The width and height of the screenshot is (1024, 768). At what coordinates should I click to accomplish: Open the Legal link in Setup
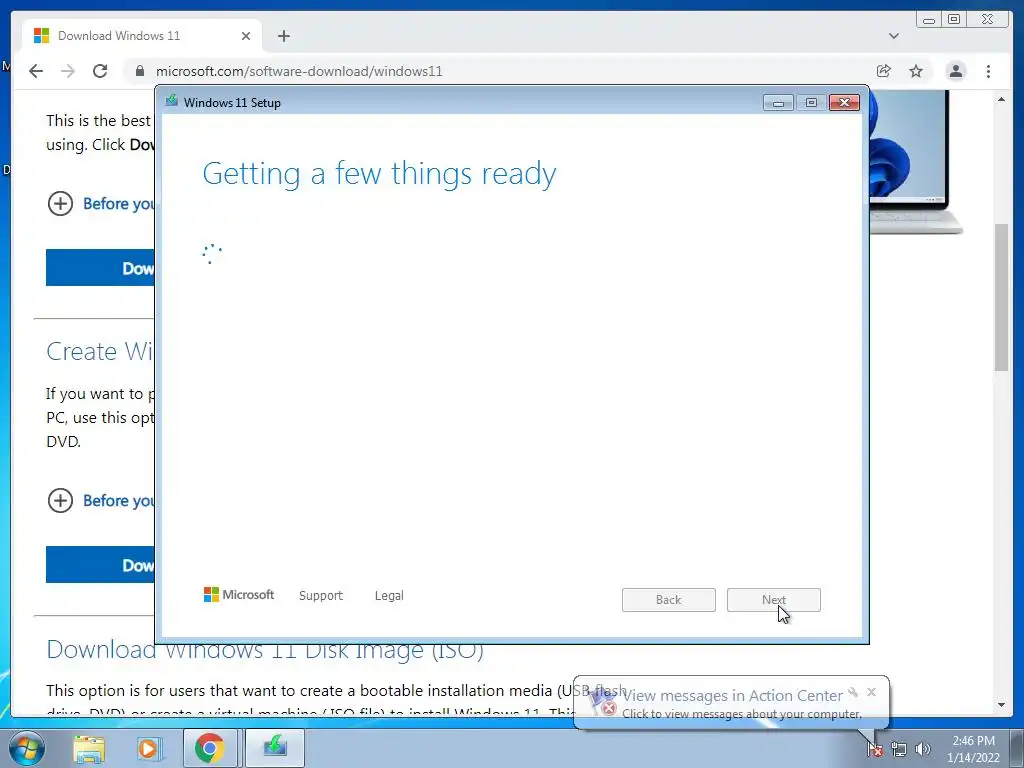(389, 596)
